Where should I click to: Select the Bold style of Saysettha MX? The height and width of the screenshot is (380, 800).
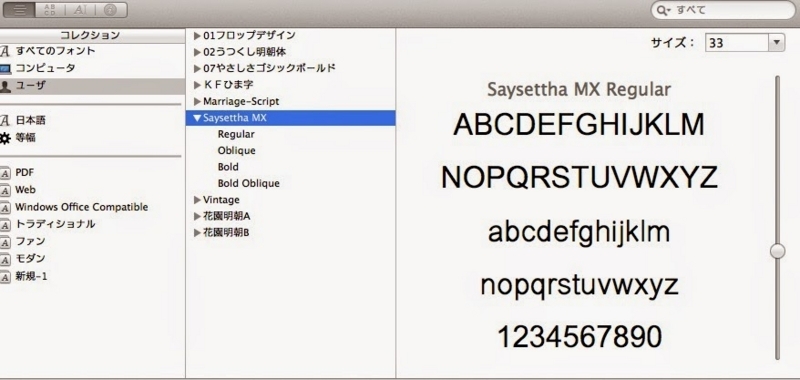pyautogui.click(x=228, y=167)
